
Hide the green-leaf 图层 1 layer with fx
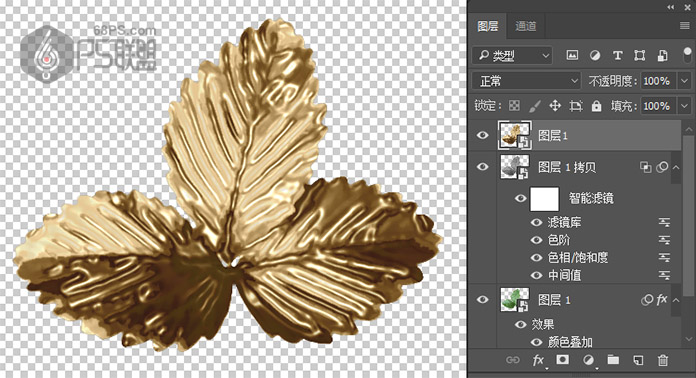[482, 300]
